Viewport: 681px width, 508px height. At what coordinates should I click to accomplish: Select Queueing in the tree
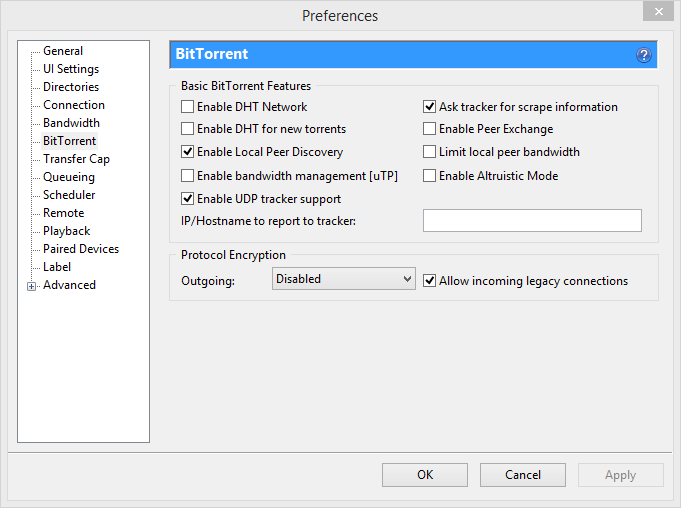[x=69, y=177]
